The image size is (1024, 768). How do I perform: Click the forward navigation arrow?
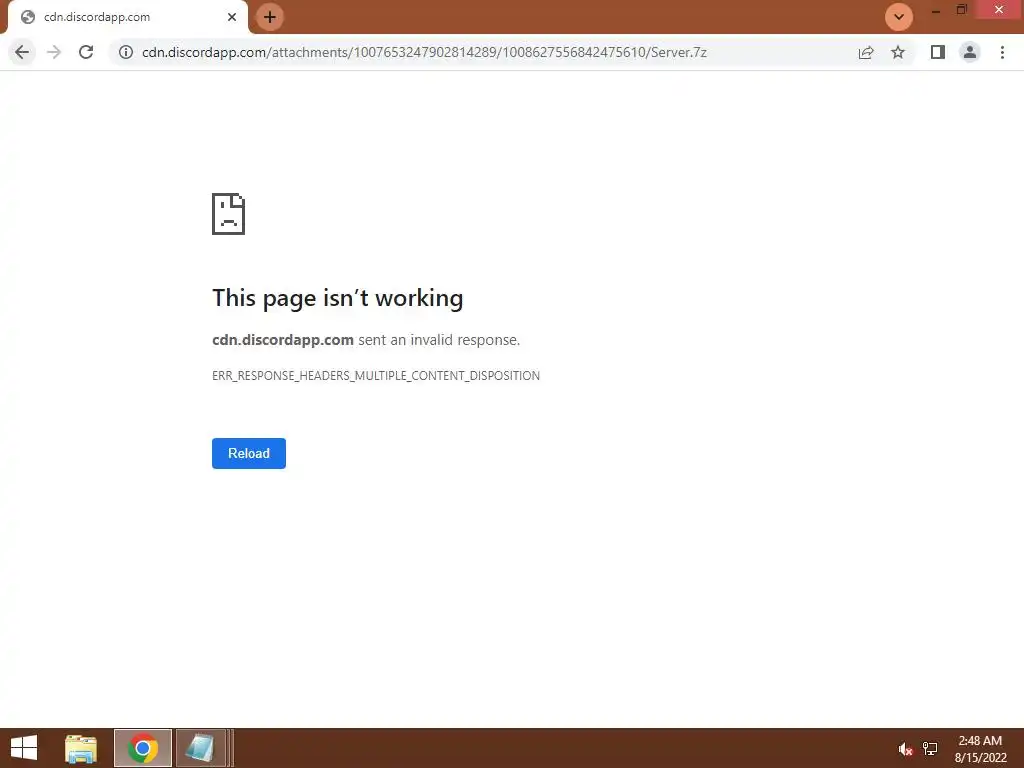(54, 52)
